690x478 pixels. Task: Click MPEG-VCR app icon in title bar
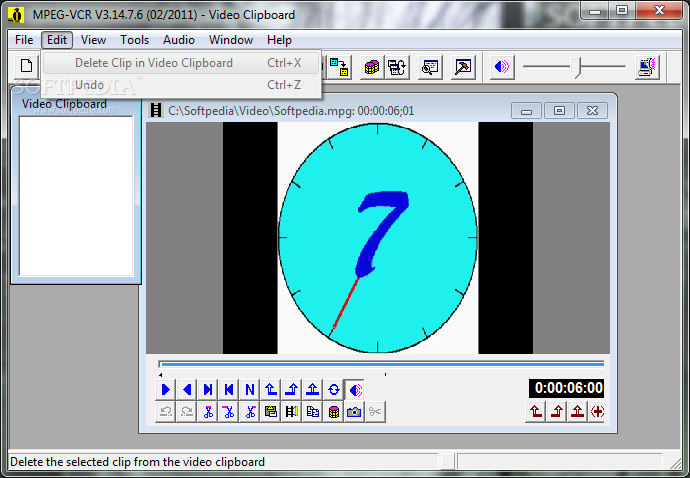click(x=16, y=15)
